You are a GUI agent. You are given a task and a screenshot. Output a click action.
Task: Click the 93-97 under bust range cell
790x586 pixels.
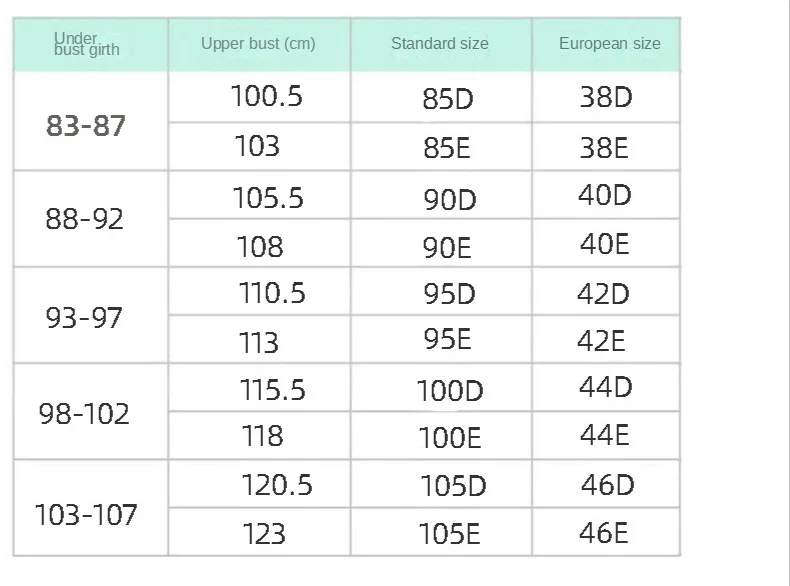pyautogui.click(x=84, y=317)
